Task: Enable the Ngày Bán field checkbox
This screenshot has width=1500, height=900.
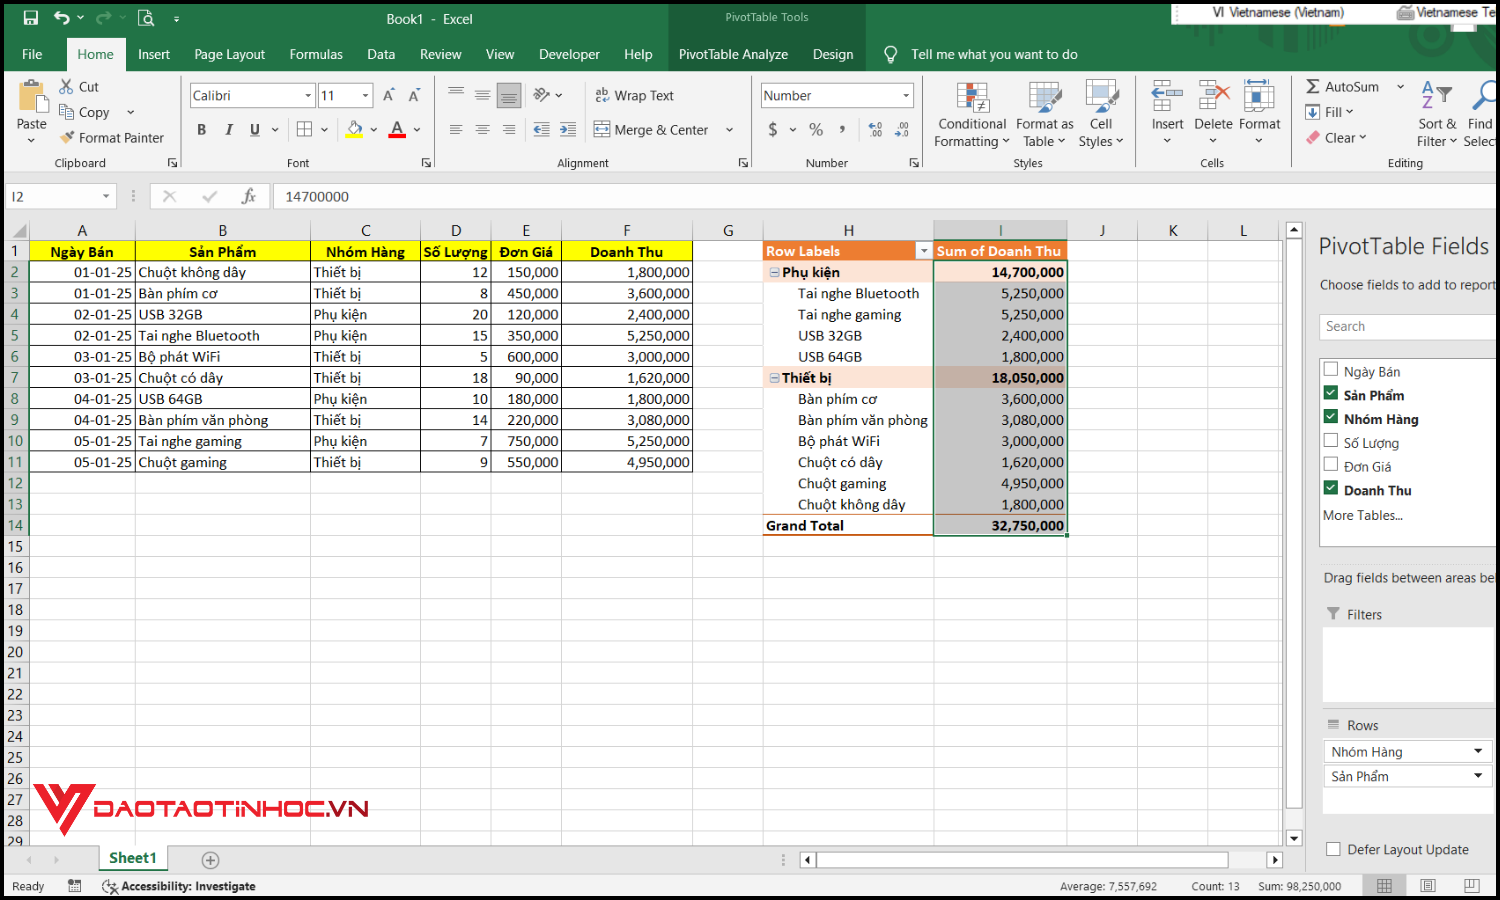Action: (x=1331, y=368)
